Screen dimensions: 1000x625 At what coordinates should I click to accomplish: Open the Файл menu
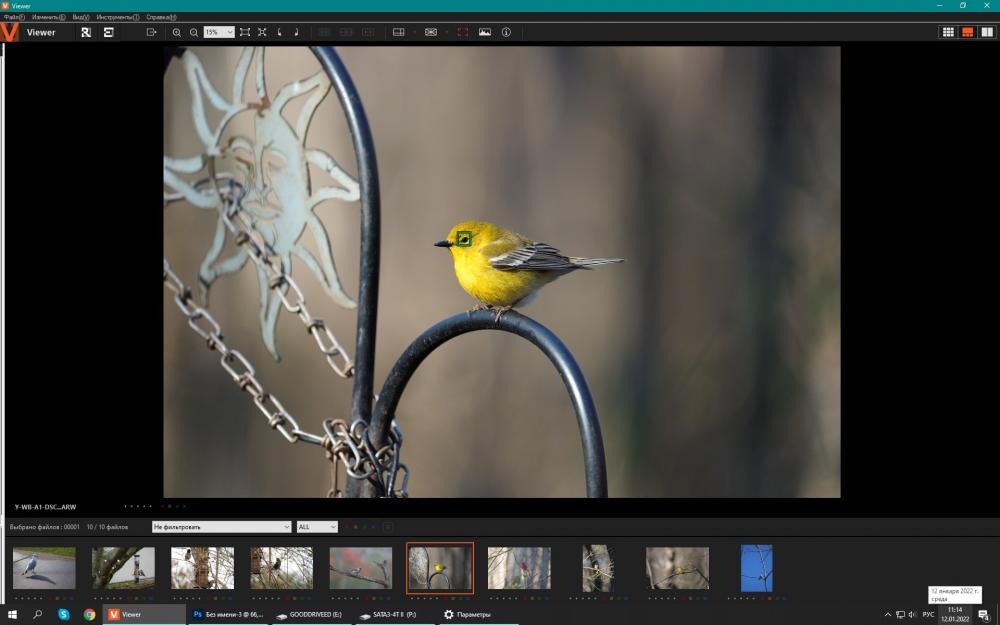tap(14, 17)
